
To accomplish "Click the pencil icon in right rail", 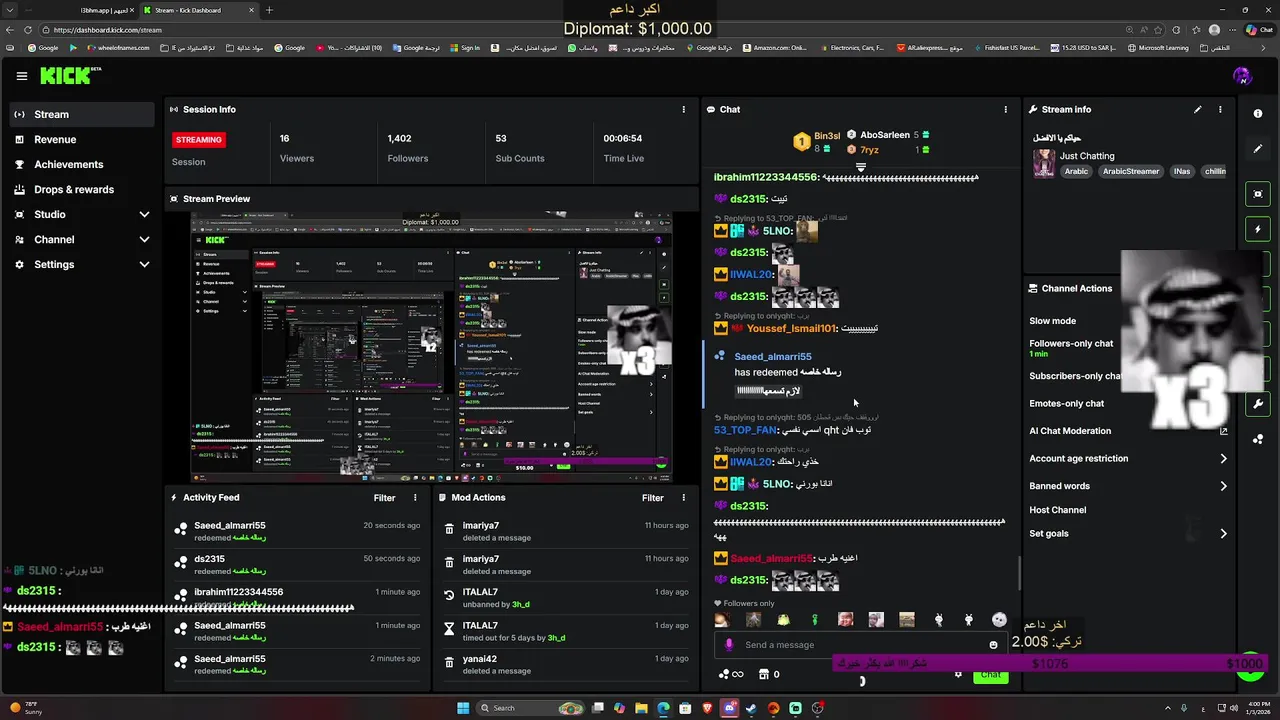I will pos(1258,149).
